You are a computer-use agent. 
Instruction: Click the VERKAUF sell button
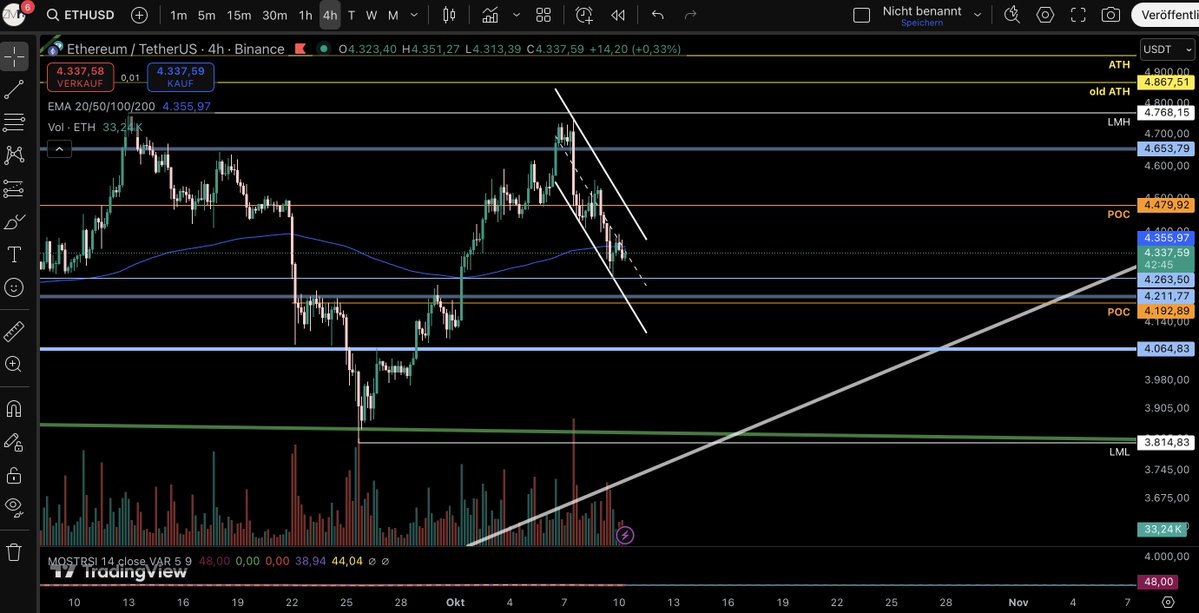(x=80, y=76)
